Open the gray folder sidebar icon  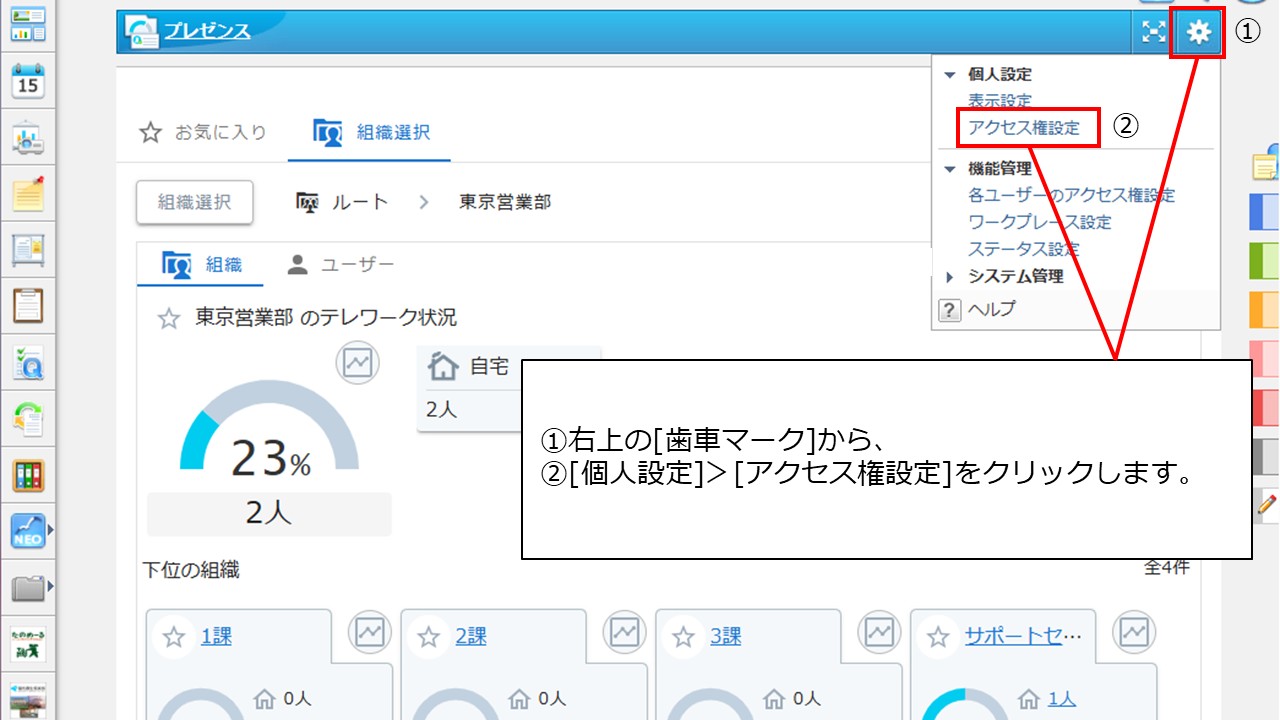tap(28, 587)
